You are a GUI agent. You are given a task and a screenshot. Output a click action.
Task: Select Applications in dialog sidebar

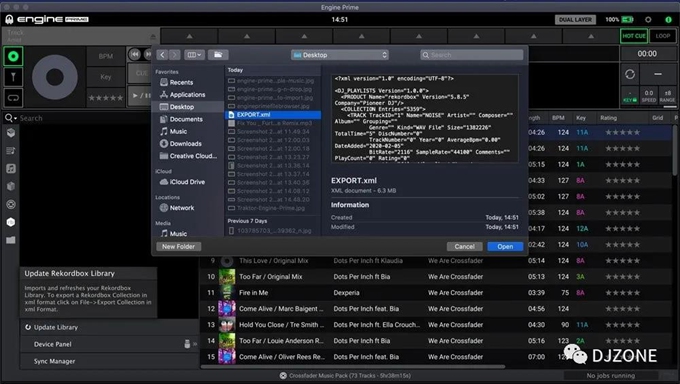tap(187, 95)
